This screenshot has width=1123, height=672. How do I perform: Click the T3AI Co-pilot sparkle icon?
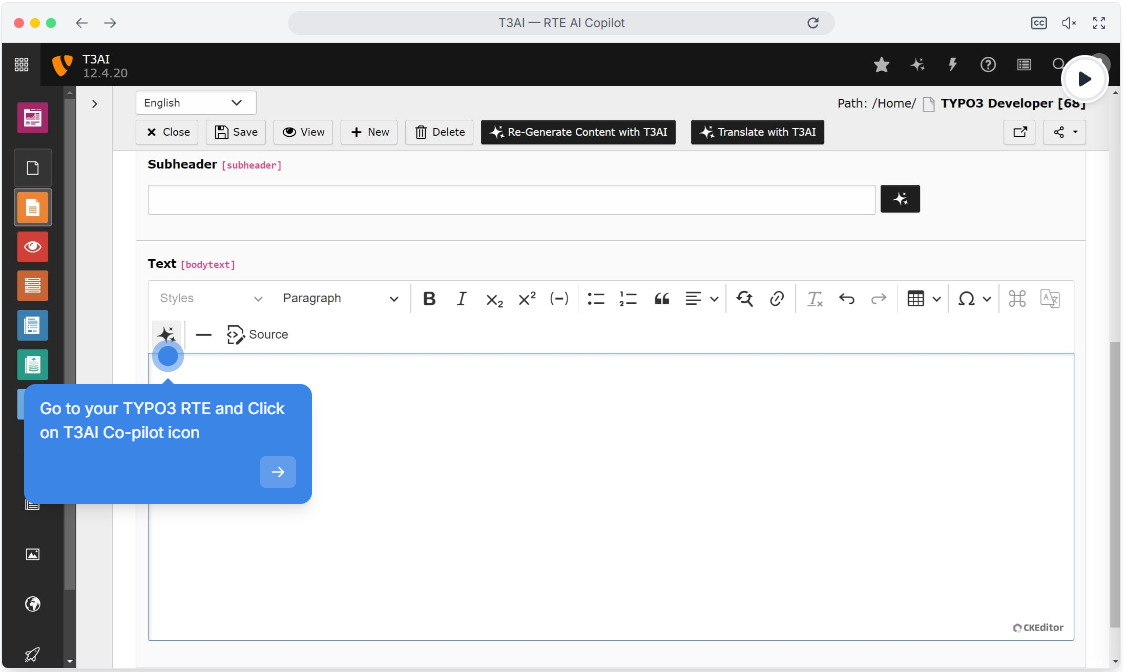point(166,335)
